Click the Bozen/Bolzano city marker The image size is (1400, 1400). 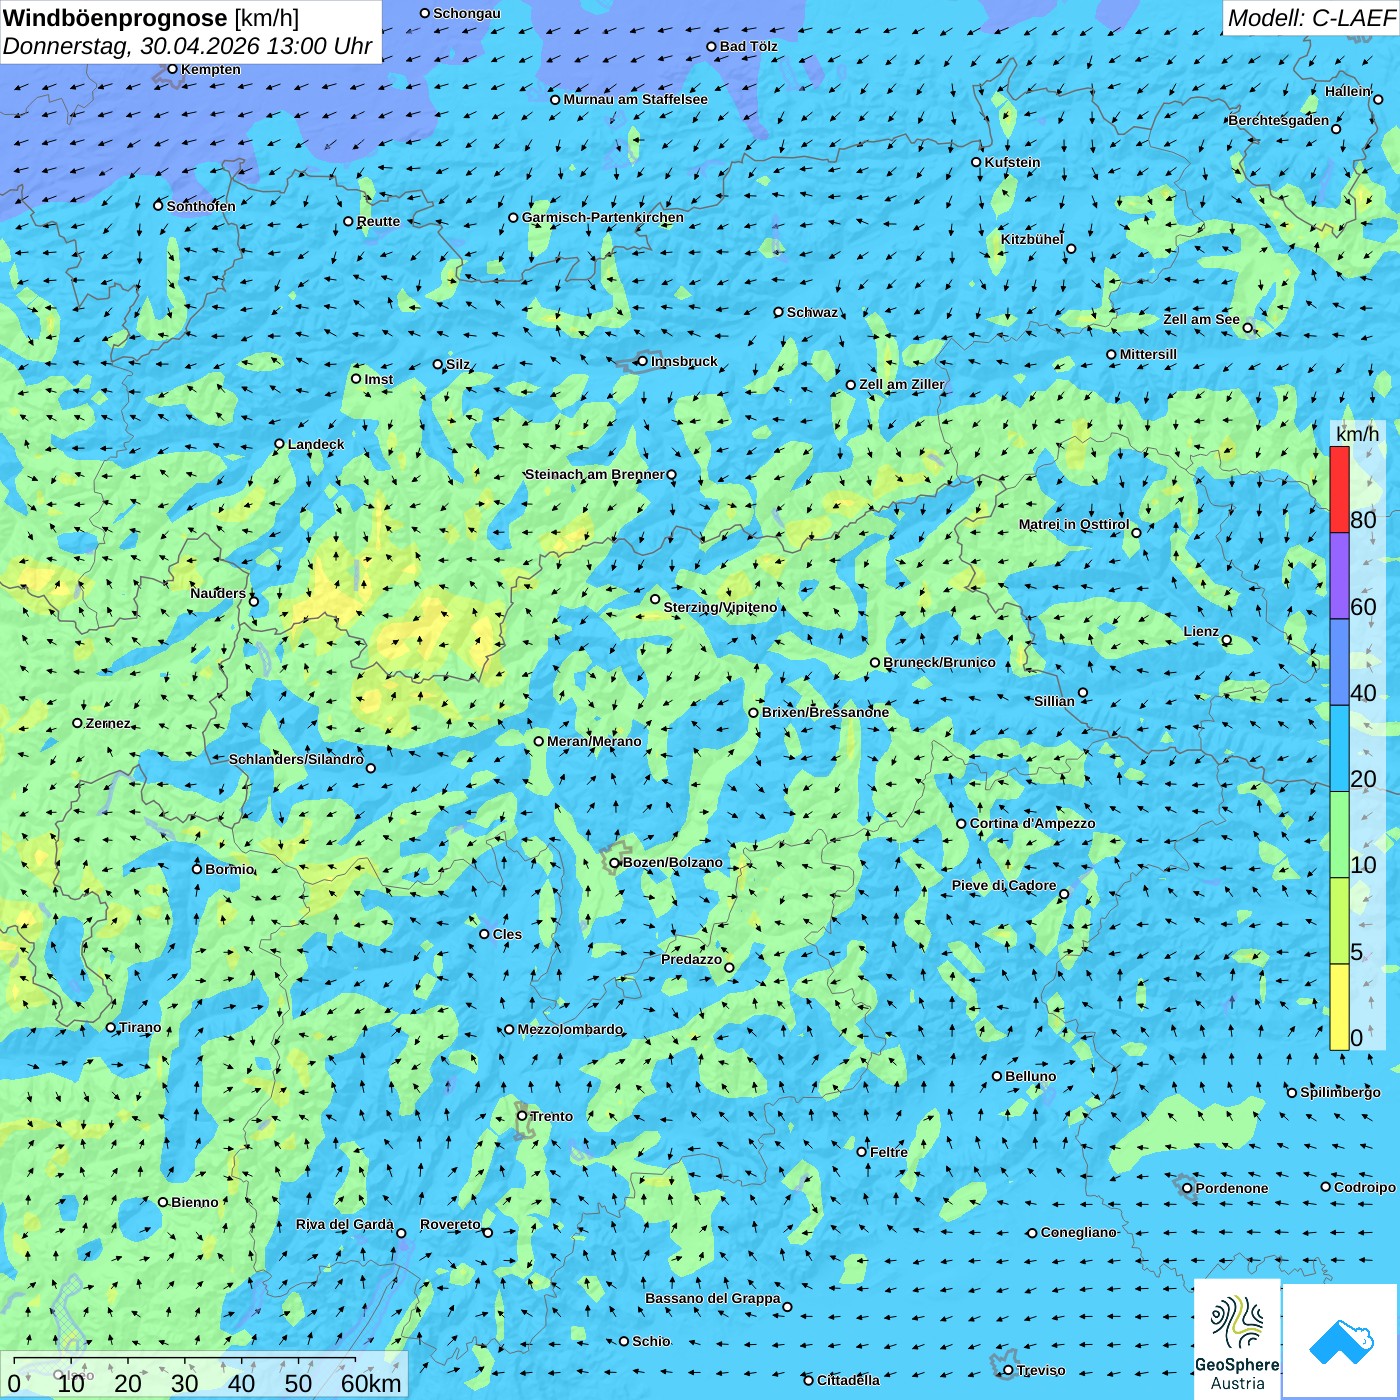pyautogui.click(x=615, y=862)
